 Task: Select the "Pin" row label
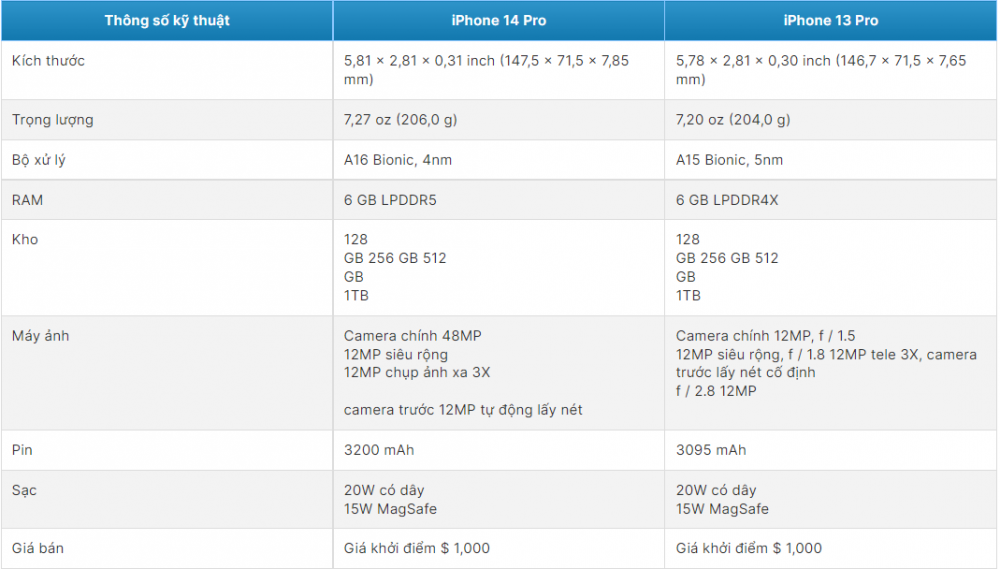22,450
